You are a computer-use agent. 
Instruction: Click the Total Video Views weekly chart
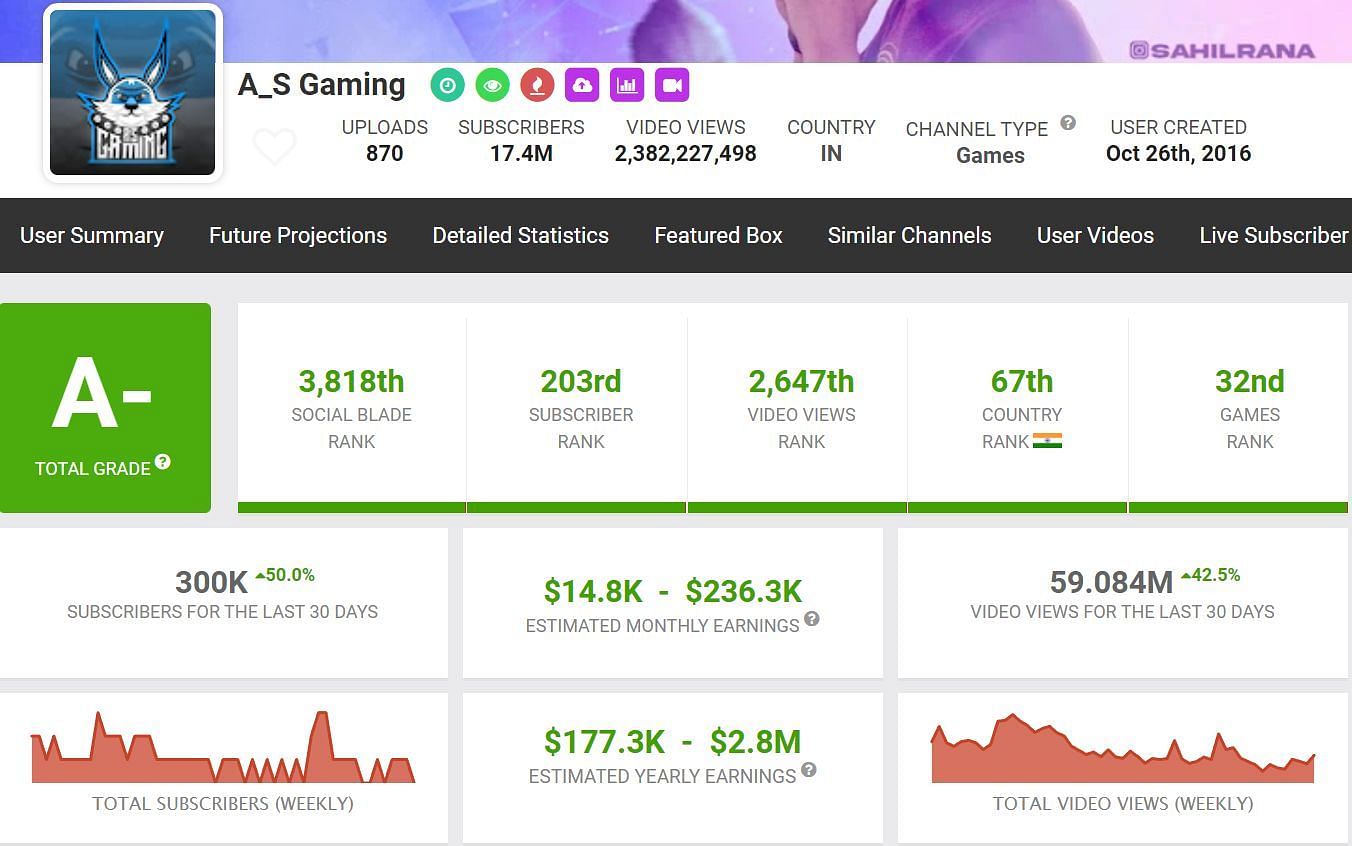(1123, 748)
